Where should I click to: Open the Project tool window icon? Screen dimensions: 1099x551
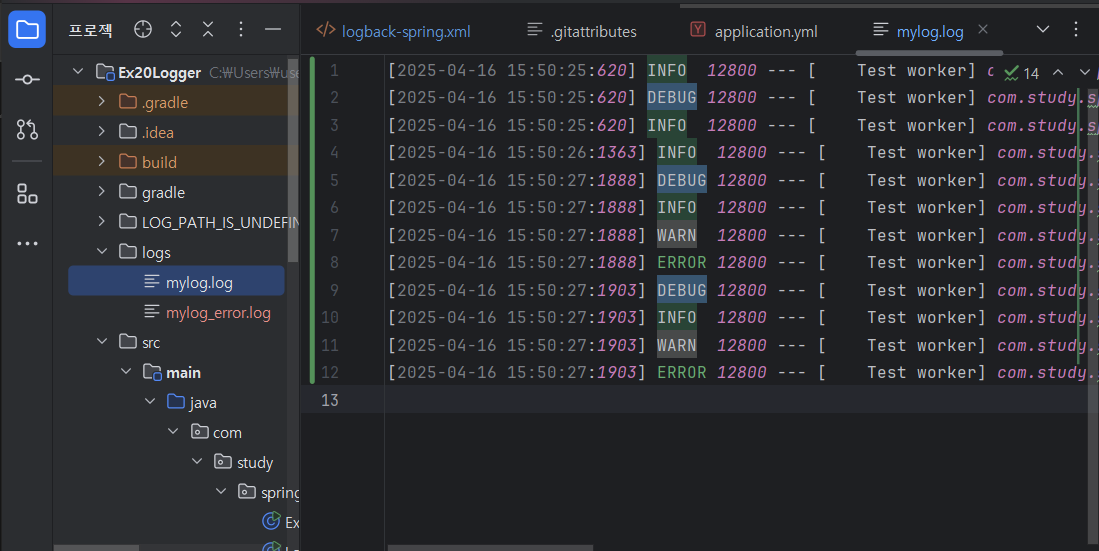[x=27, y=30]
